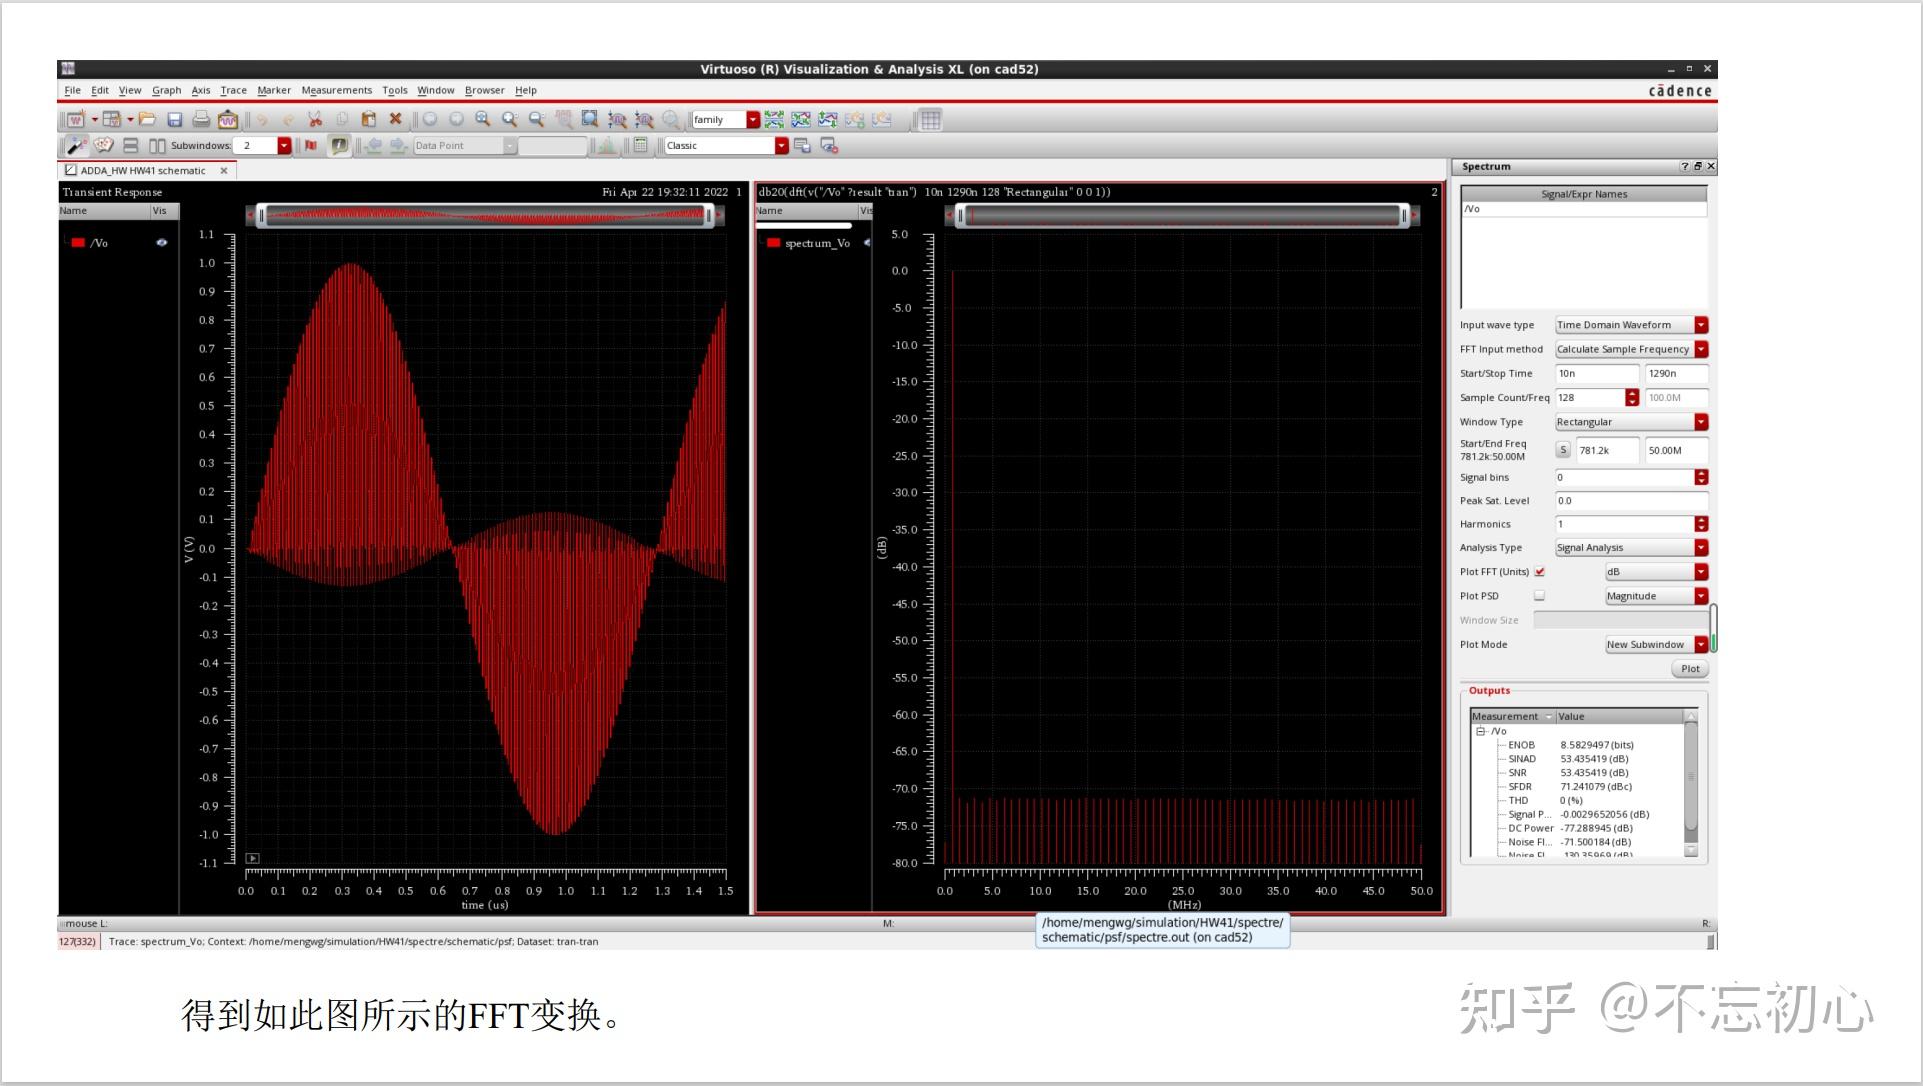
Task: Click the save floppy disk icon
Action: tap(174, 119)
